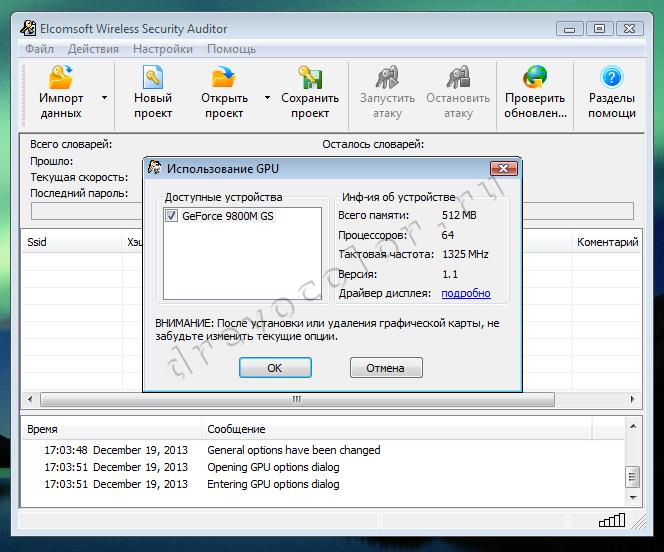Expand the Import data dropdown arrow
Viewport: 664px width, 552px height.
[x=104, y=98]
